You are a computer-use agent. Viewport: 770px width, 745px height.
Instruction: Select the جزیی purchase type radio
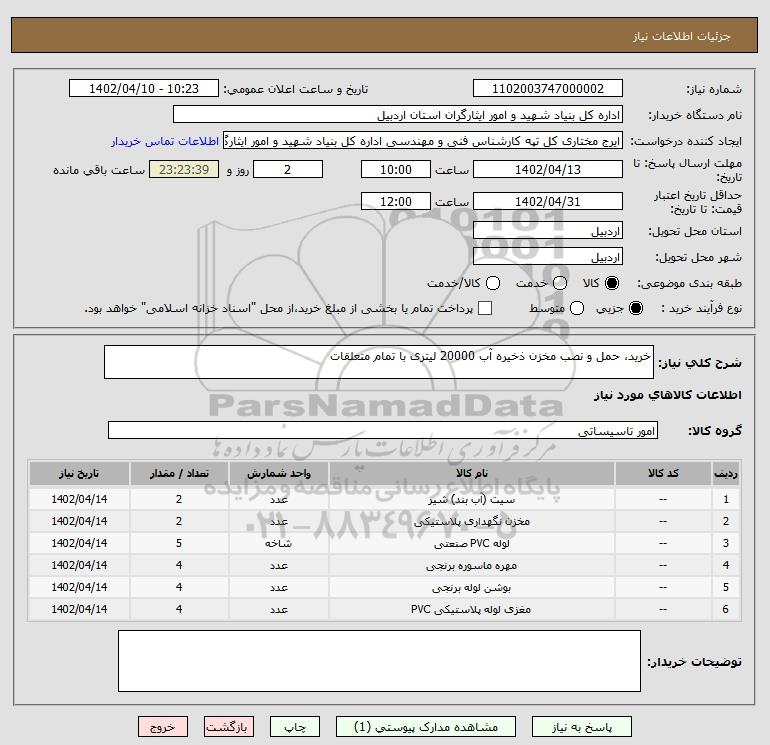[635, 308]
